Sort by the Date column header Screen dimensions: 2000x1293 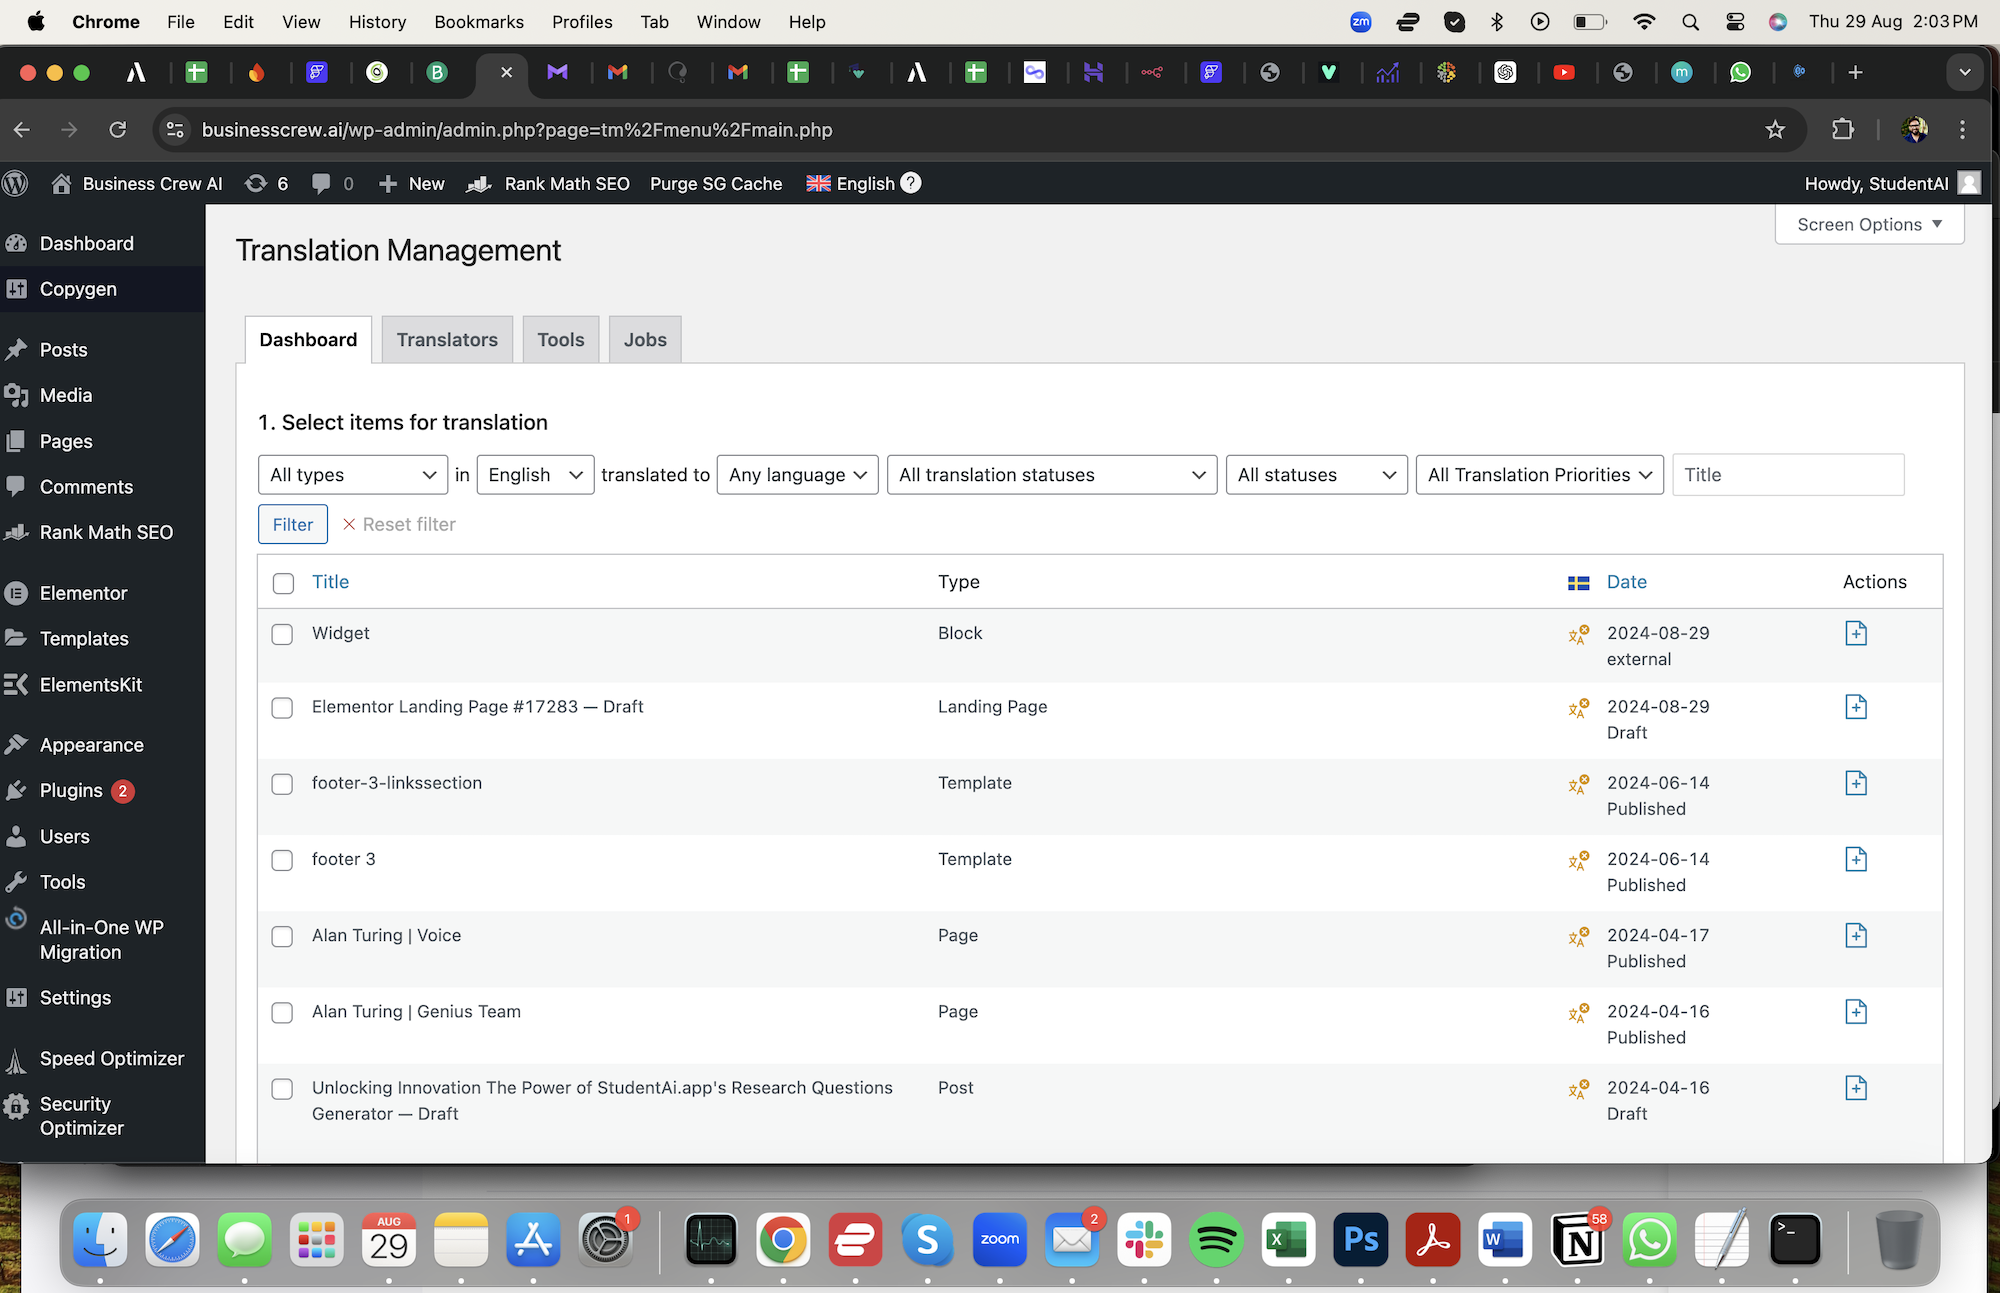[x=1626, y=582]
